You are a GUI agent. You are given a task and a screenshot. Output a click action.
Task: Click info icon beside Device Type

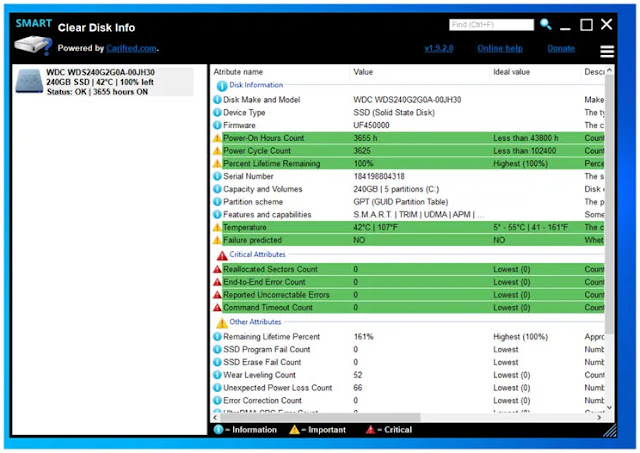point(218,112)
